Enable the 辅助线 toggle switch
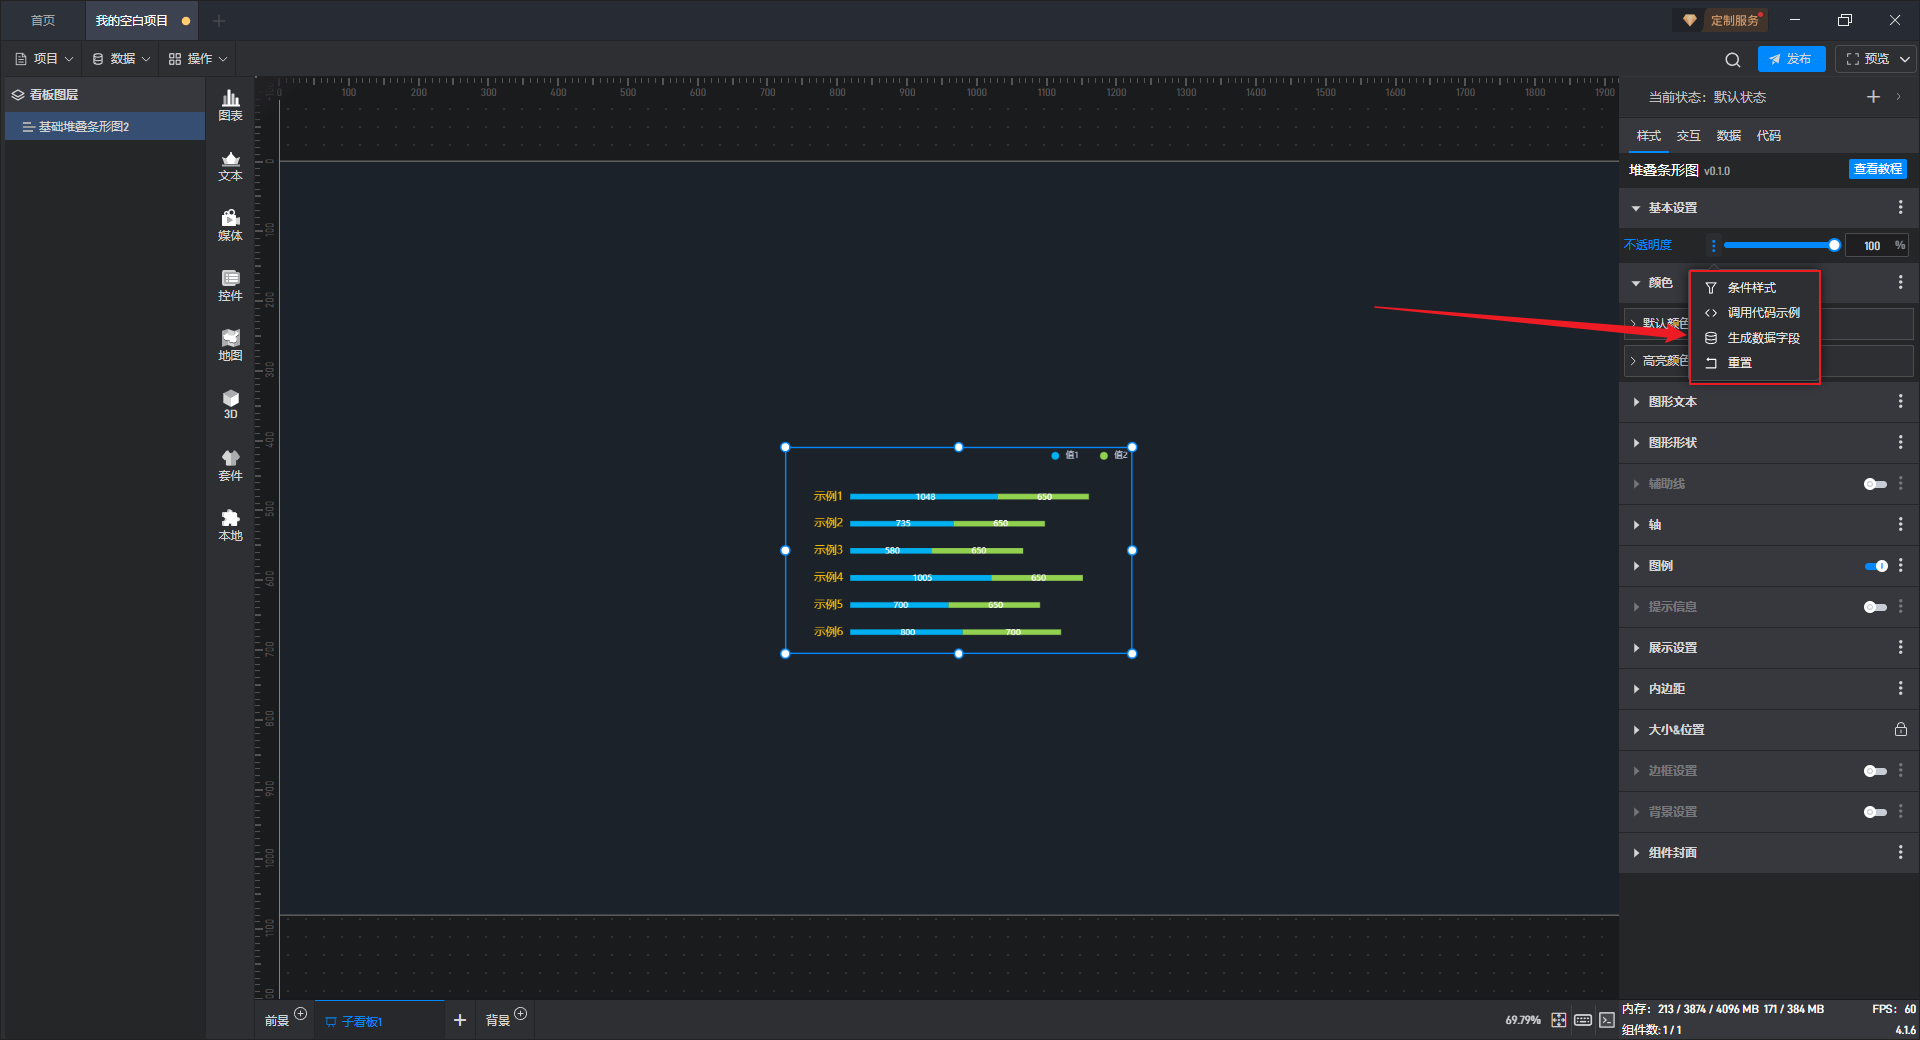 pyautogui.click(x=1874, y=484)
